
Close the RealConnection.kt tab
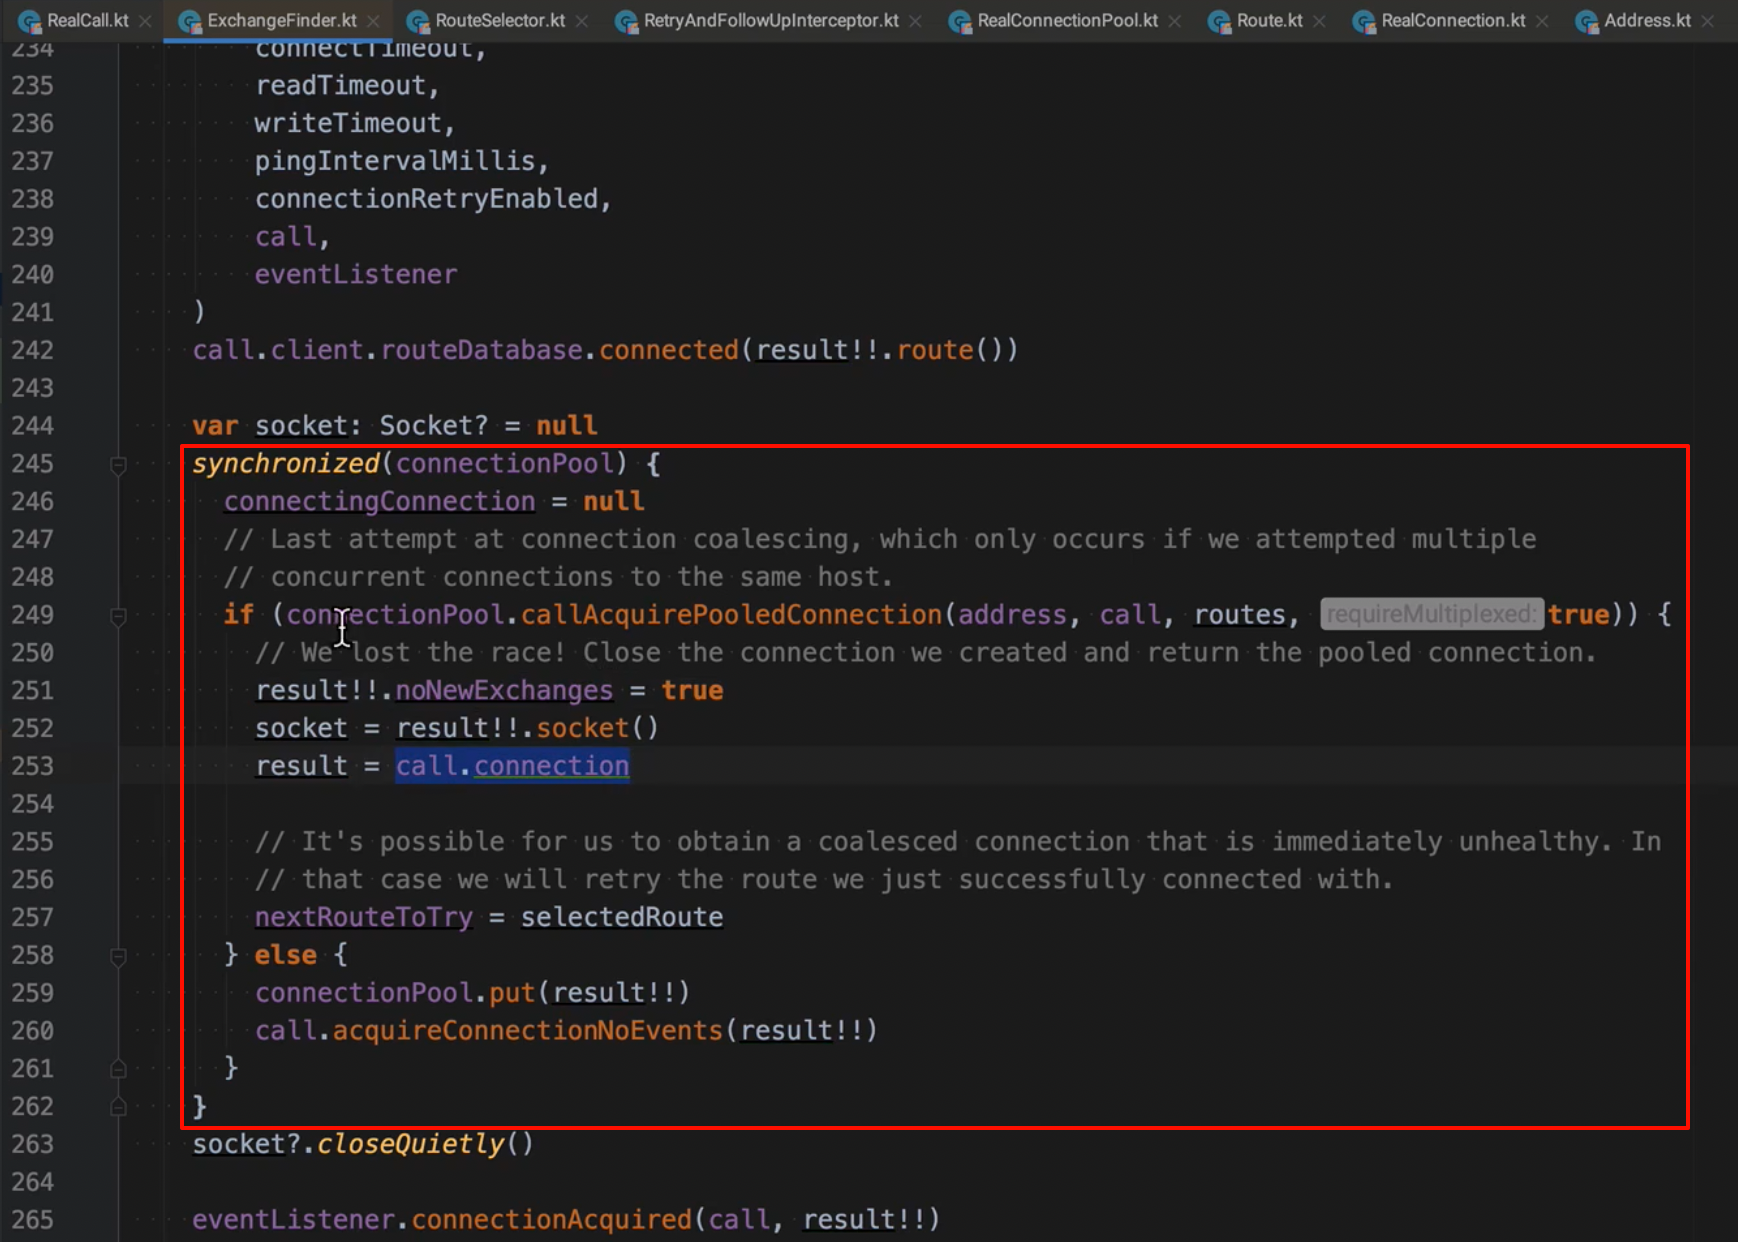1543,21
